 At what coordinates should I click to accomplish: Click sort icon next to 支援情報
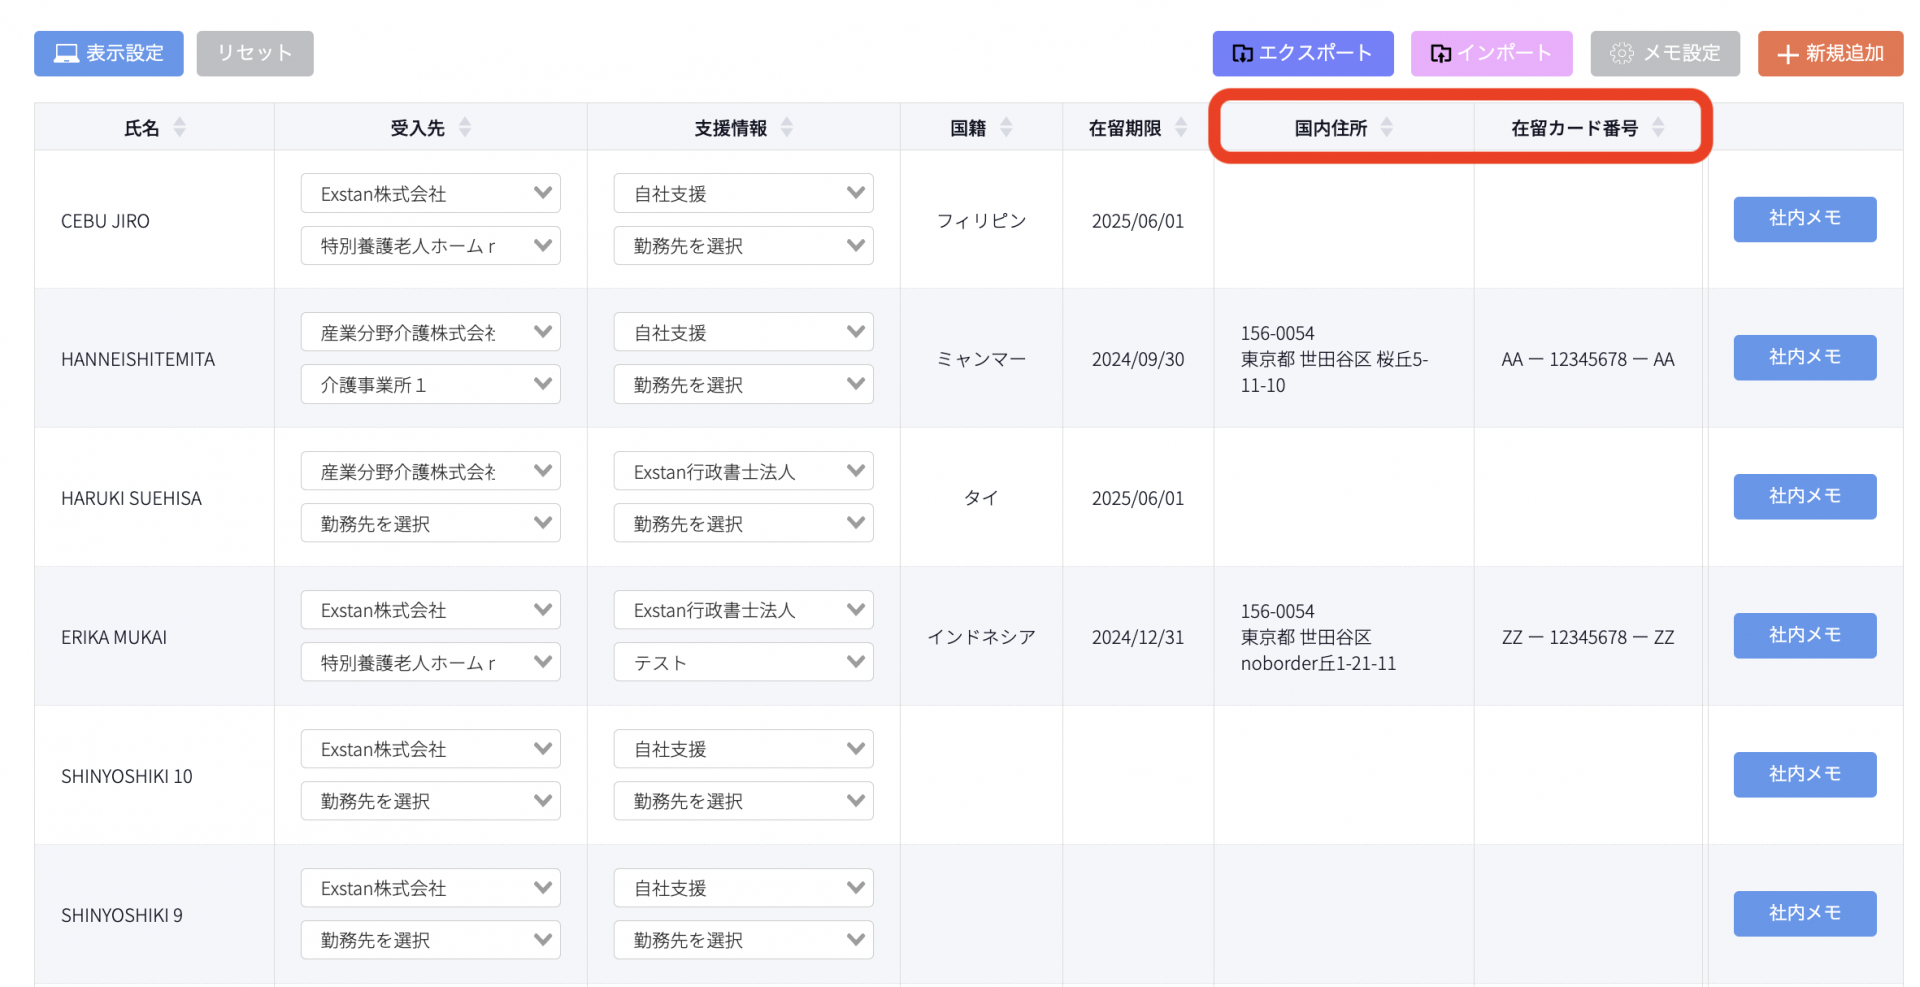tap(787, 127)
